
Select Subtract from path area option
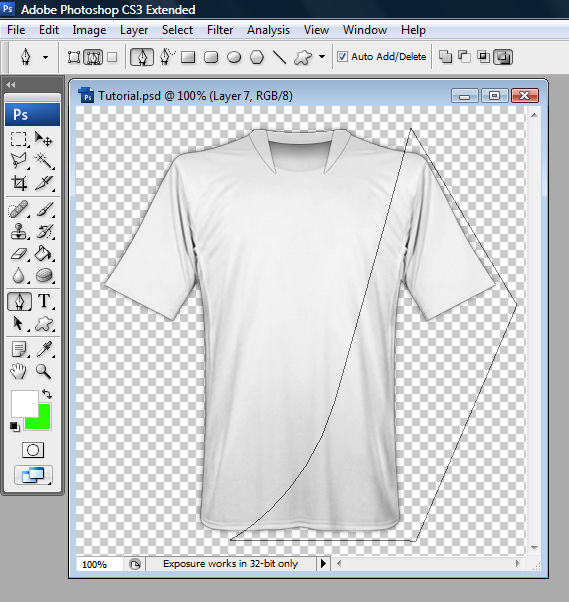465,57
